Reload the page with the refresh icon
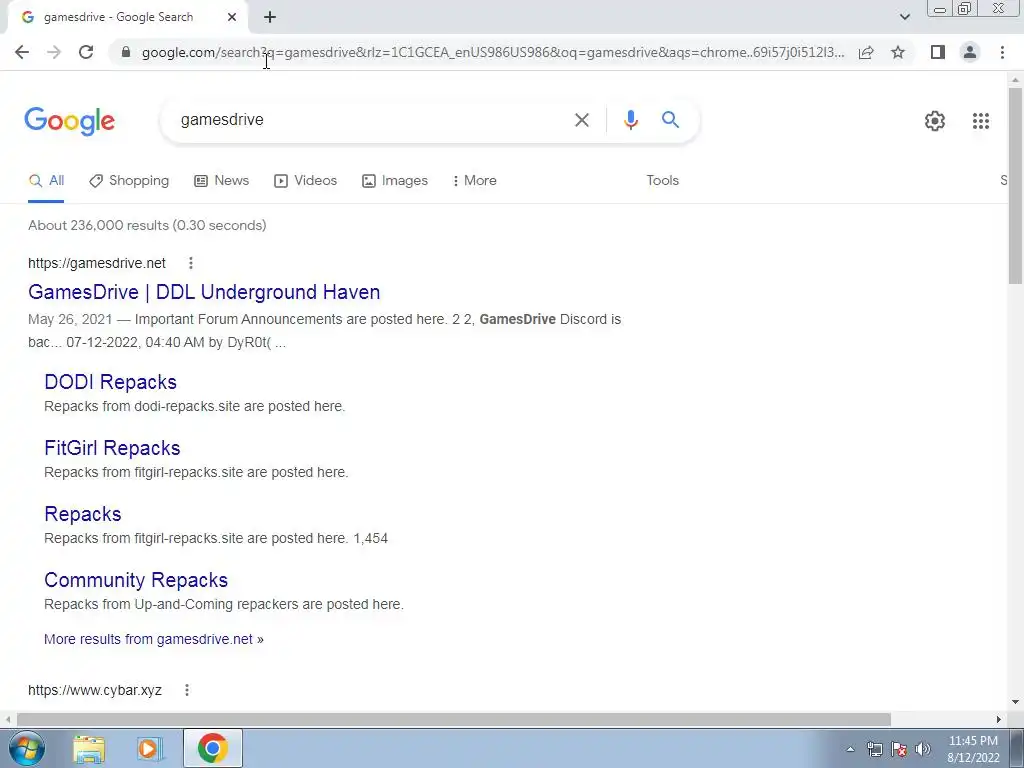1024x768 pixels. (x=86, y=52)
